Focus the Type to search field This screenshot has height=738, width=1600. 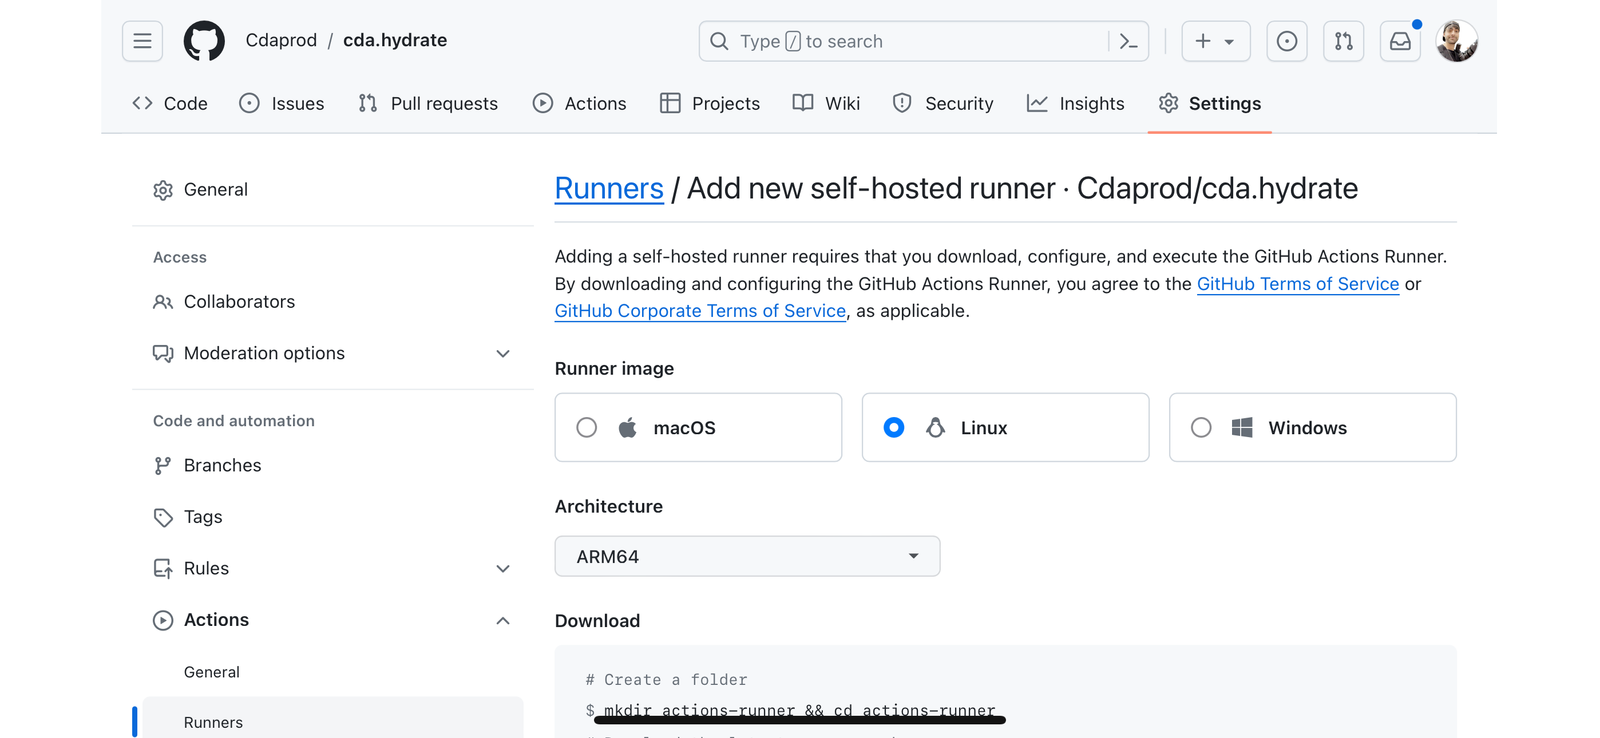click(x=920, y=41)
